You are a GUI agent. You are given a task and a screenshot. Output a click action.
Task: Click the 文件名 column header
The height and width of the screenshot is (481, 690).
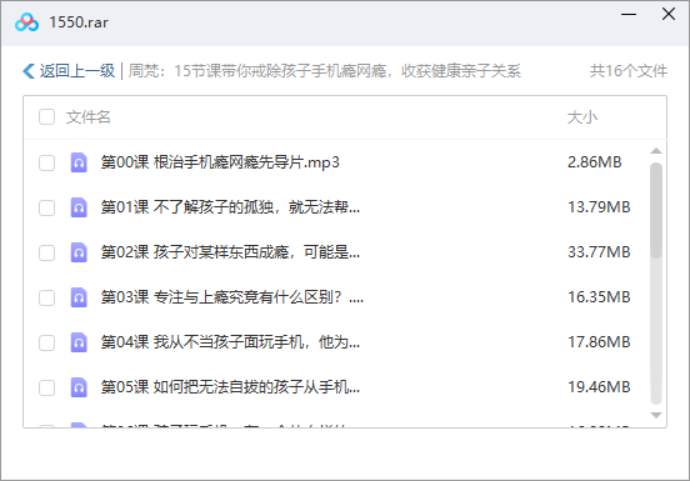tap(89, 117)
